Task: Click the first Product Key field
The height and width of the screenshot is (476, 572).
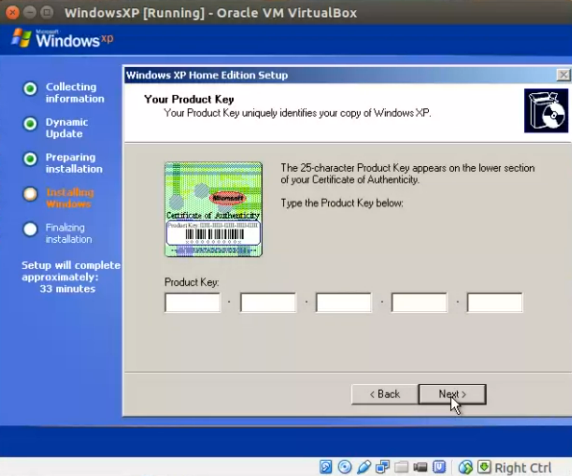Action: point(193,302)
